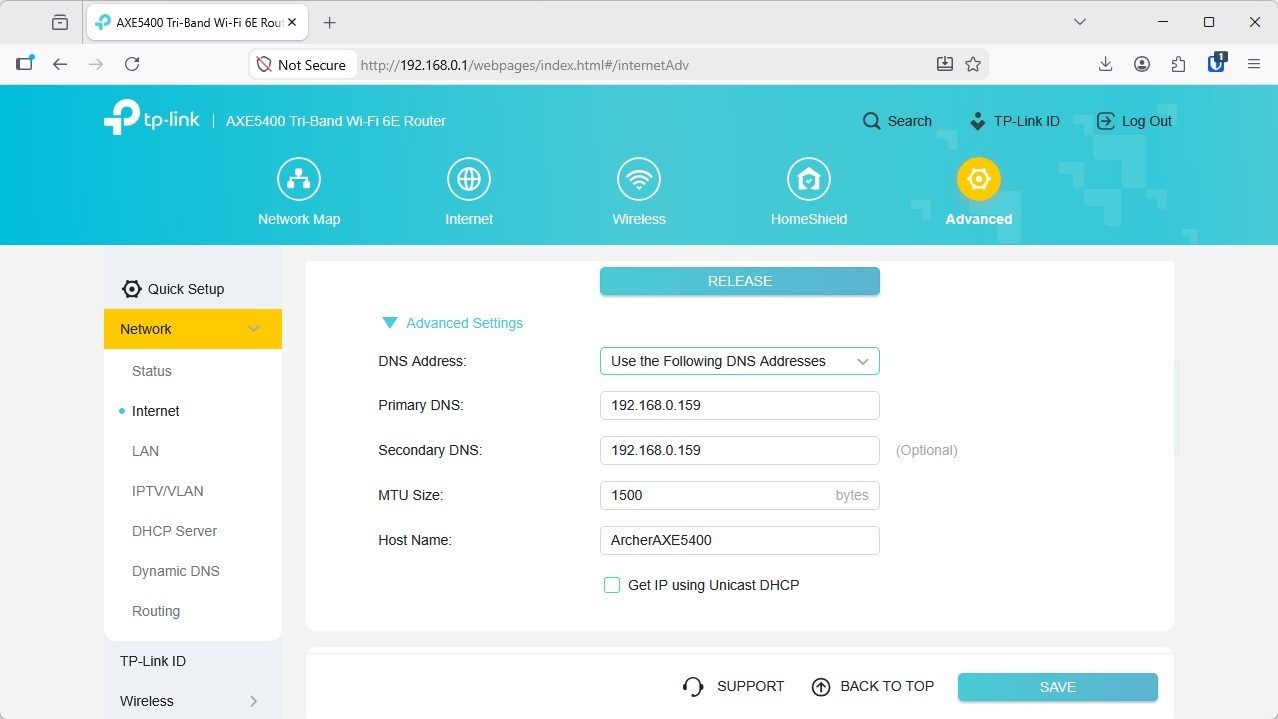This screenshot has width=1278, height=719.
Task: Select Dynamic DNS in the sidebar
Action: pyautogui.click(x=175, y=571)
